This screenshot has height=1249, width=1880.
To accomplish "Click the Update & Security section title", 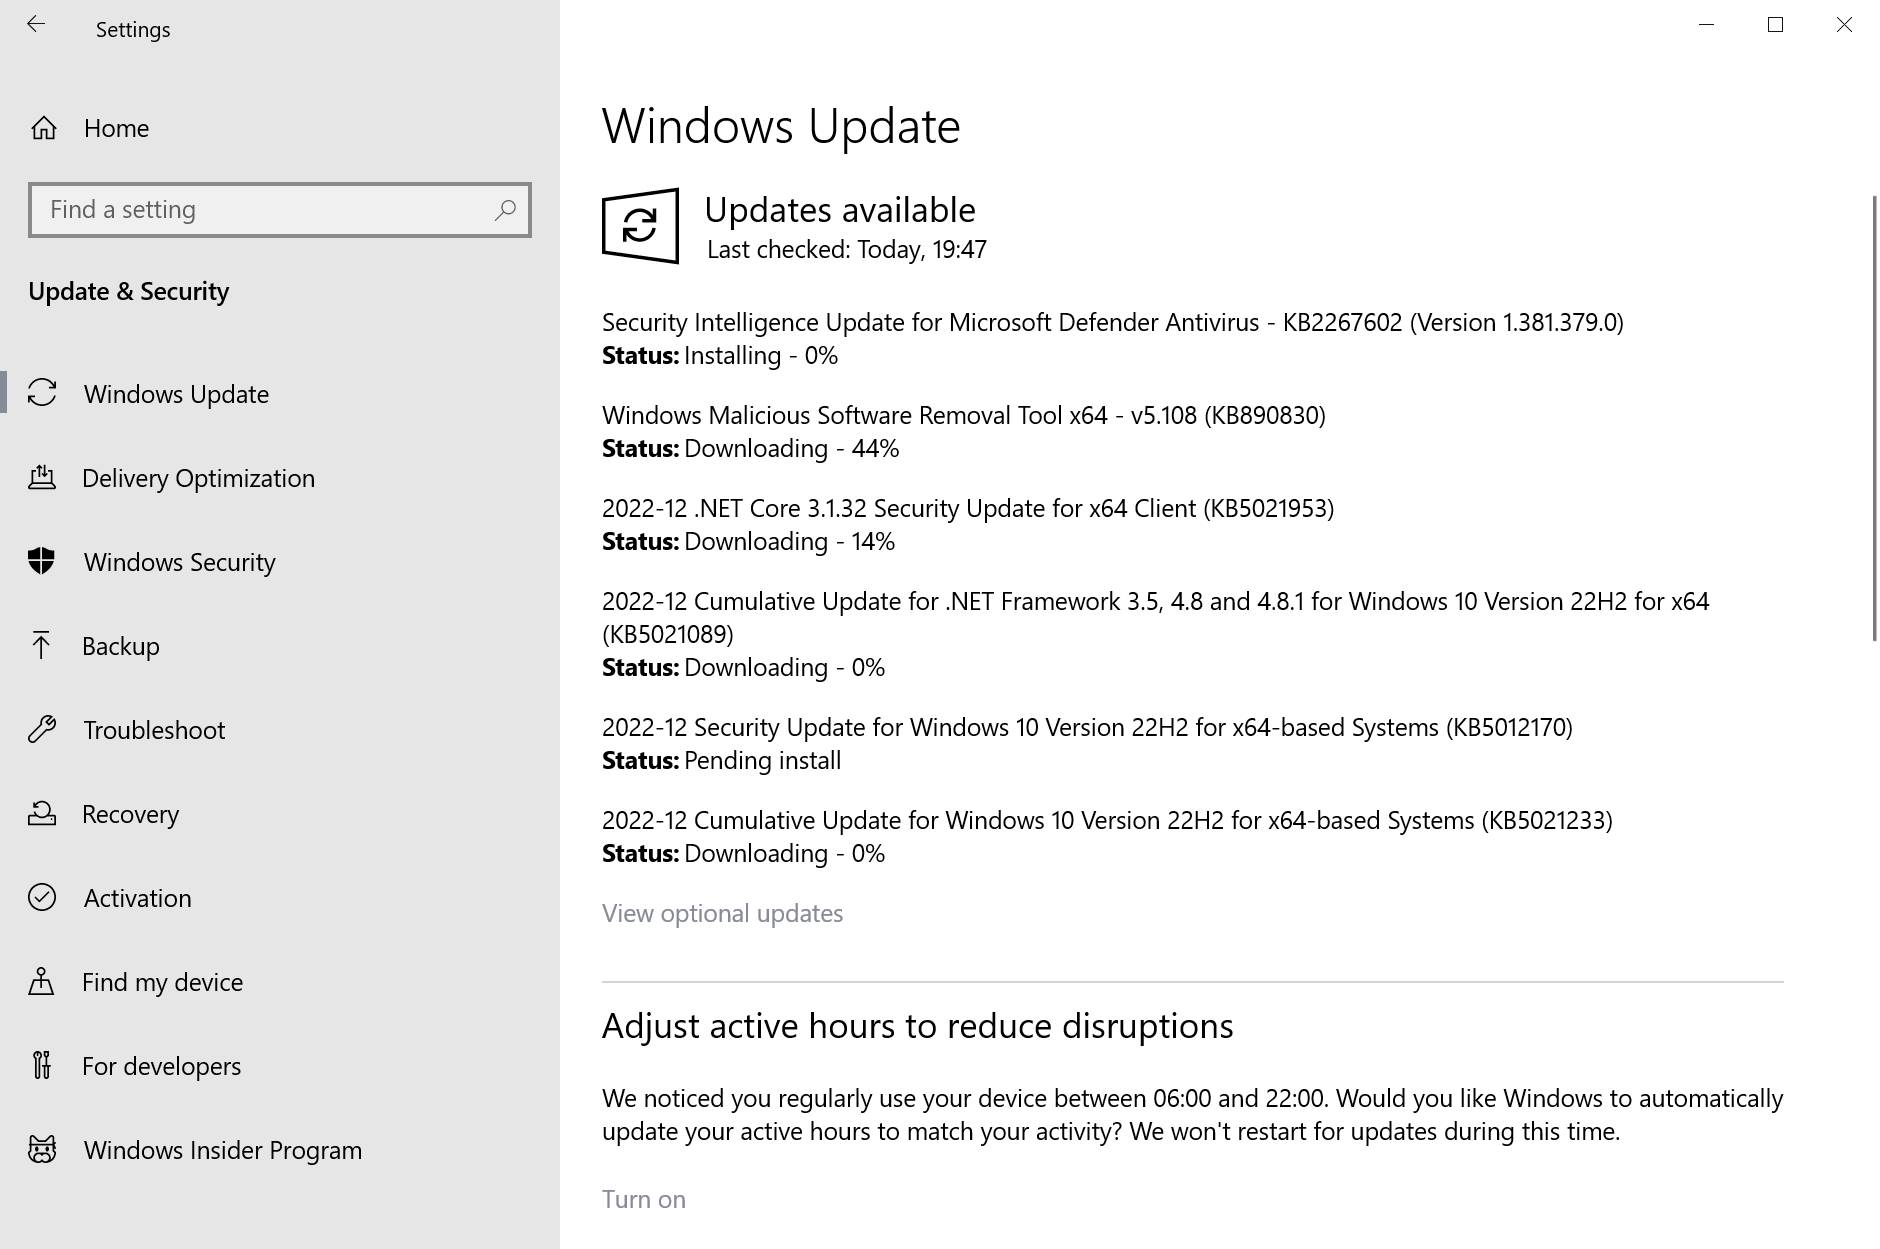I will click(128, 291).
